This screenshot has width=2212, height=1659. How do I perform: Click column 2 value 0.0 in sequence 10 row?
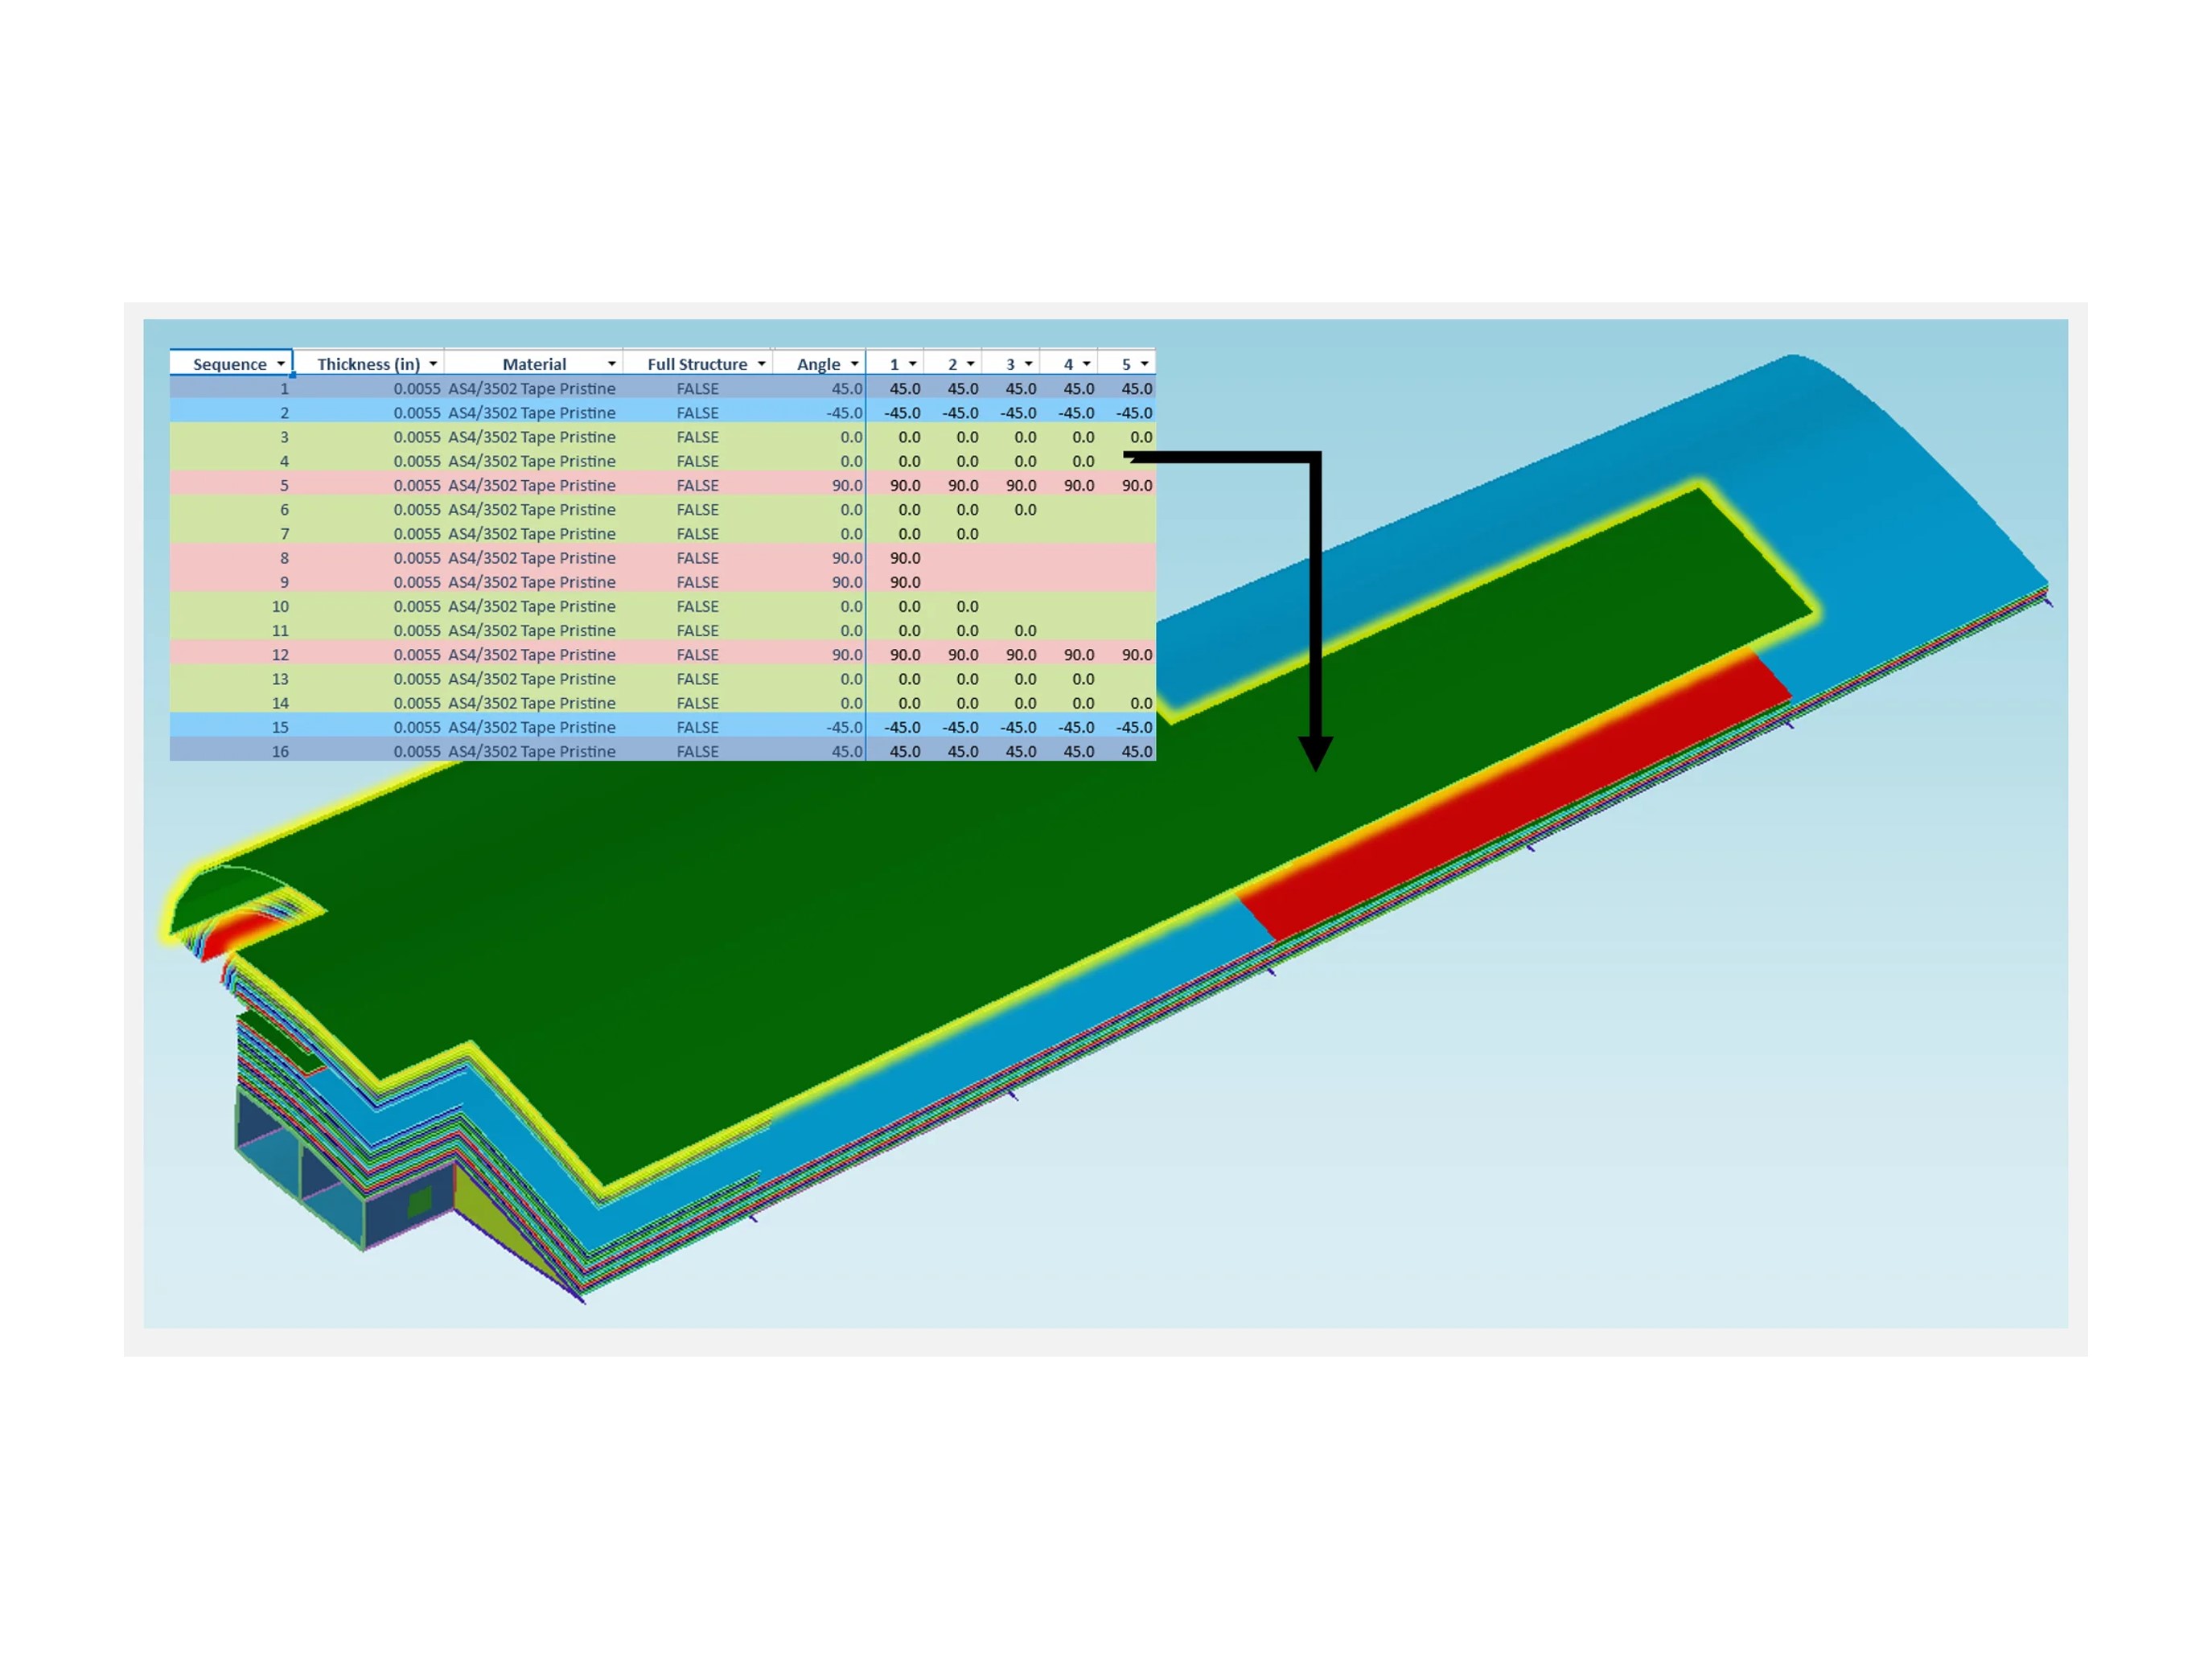[967, 606]
